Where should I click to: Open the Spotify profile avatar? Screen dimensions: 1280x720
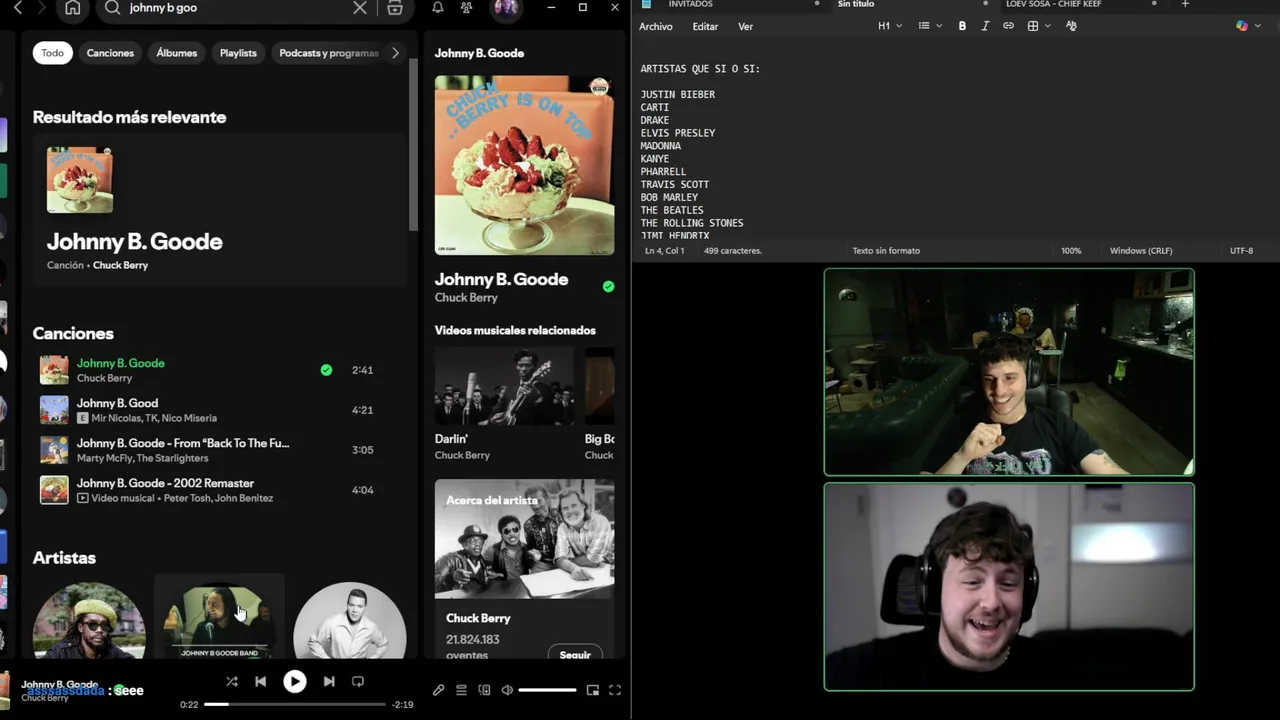tap(506, 8)
